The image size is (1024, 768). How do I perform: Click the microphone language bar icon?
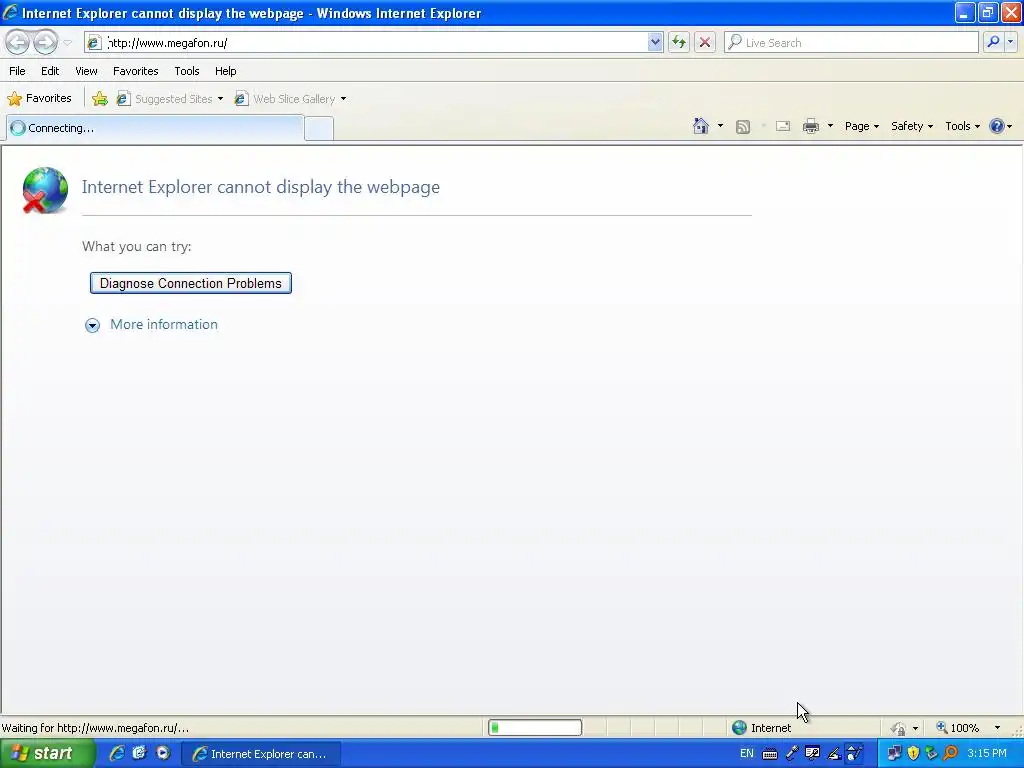(x=792, y=754)
